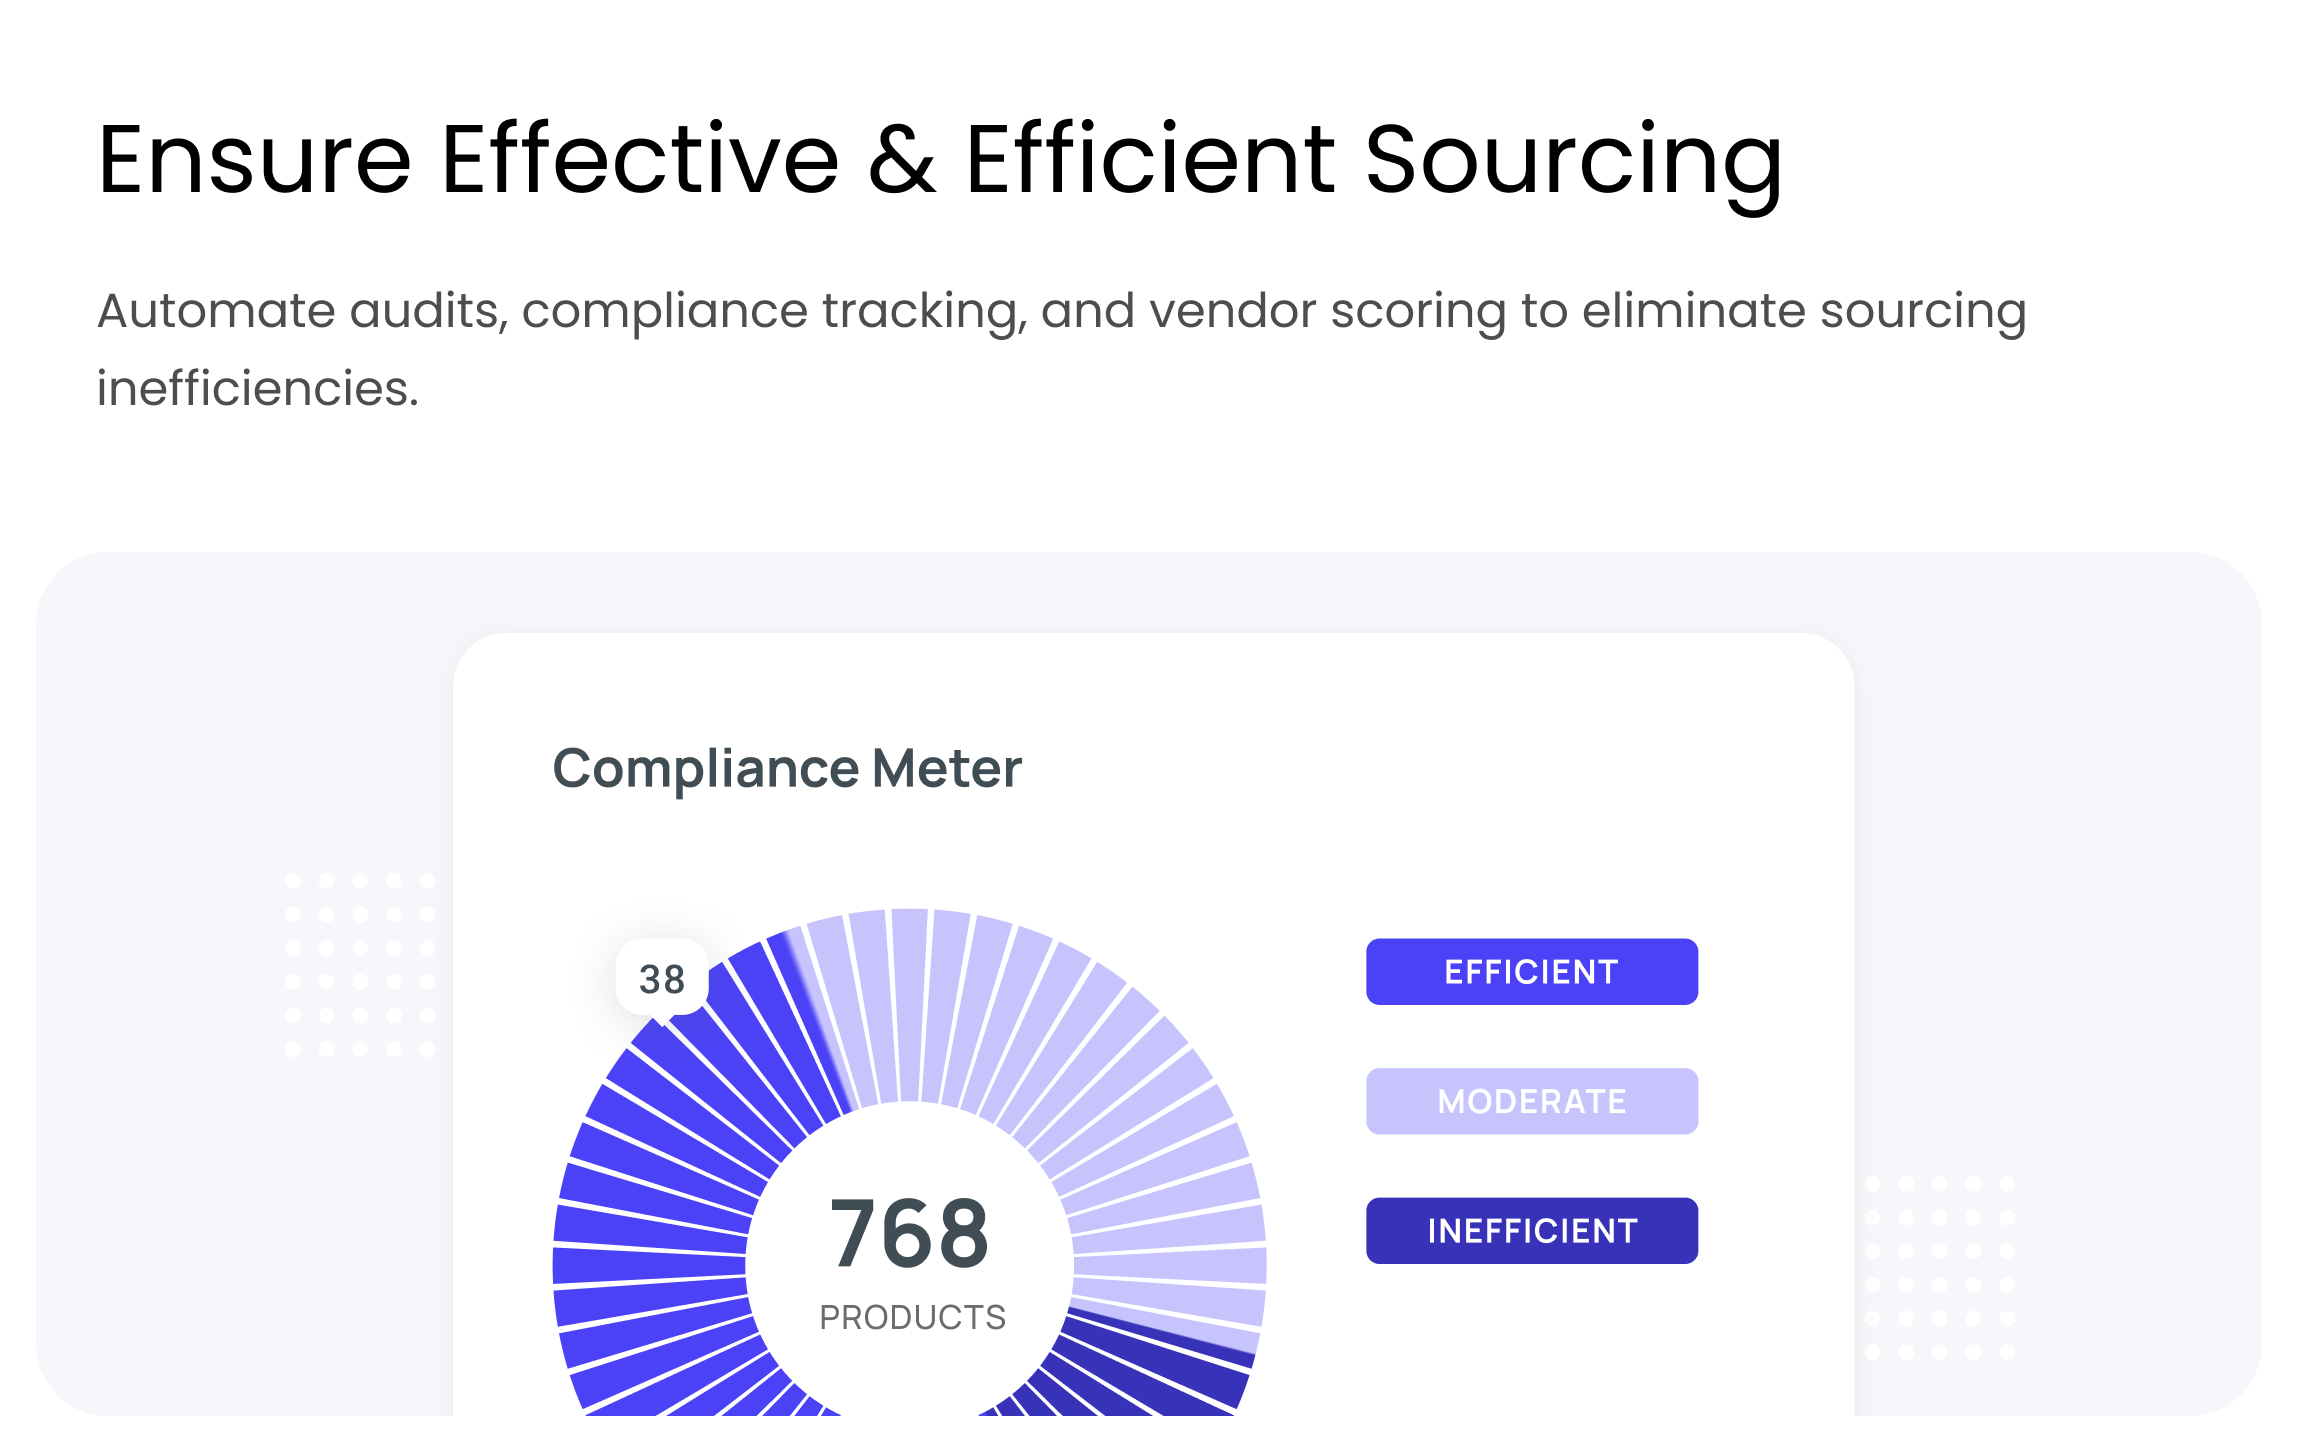Click the MODERATE legend button
Viewport: 2298px width, 1452px height.
coord(1531,1101)
